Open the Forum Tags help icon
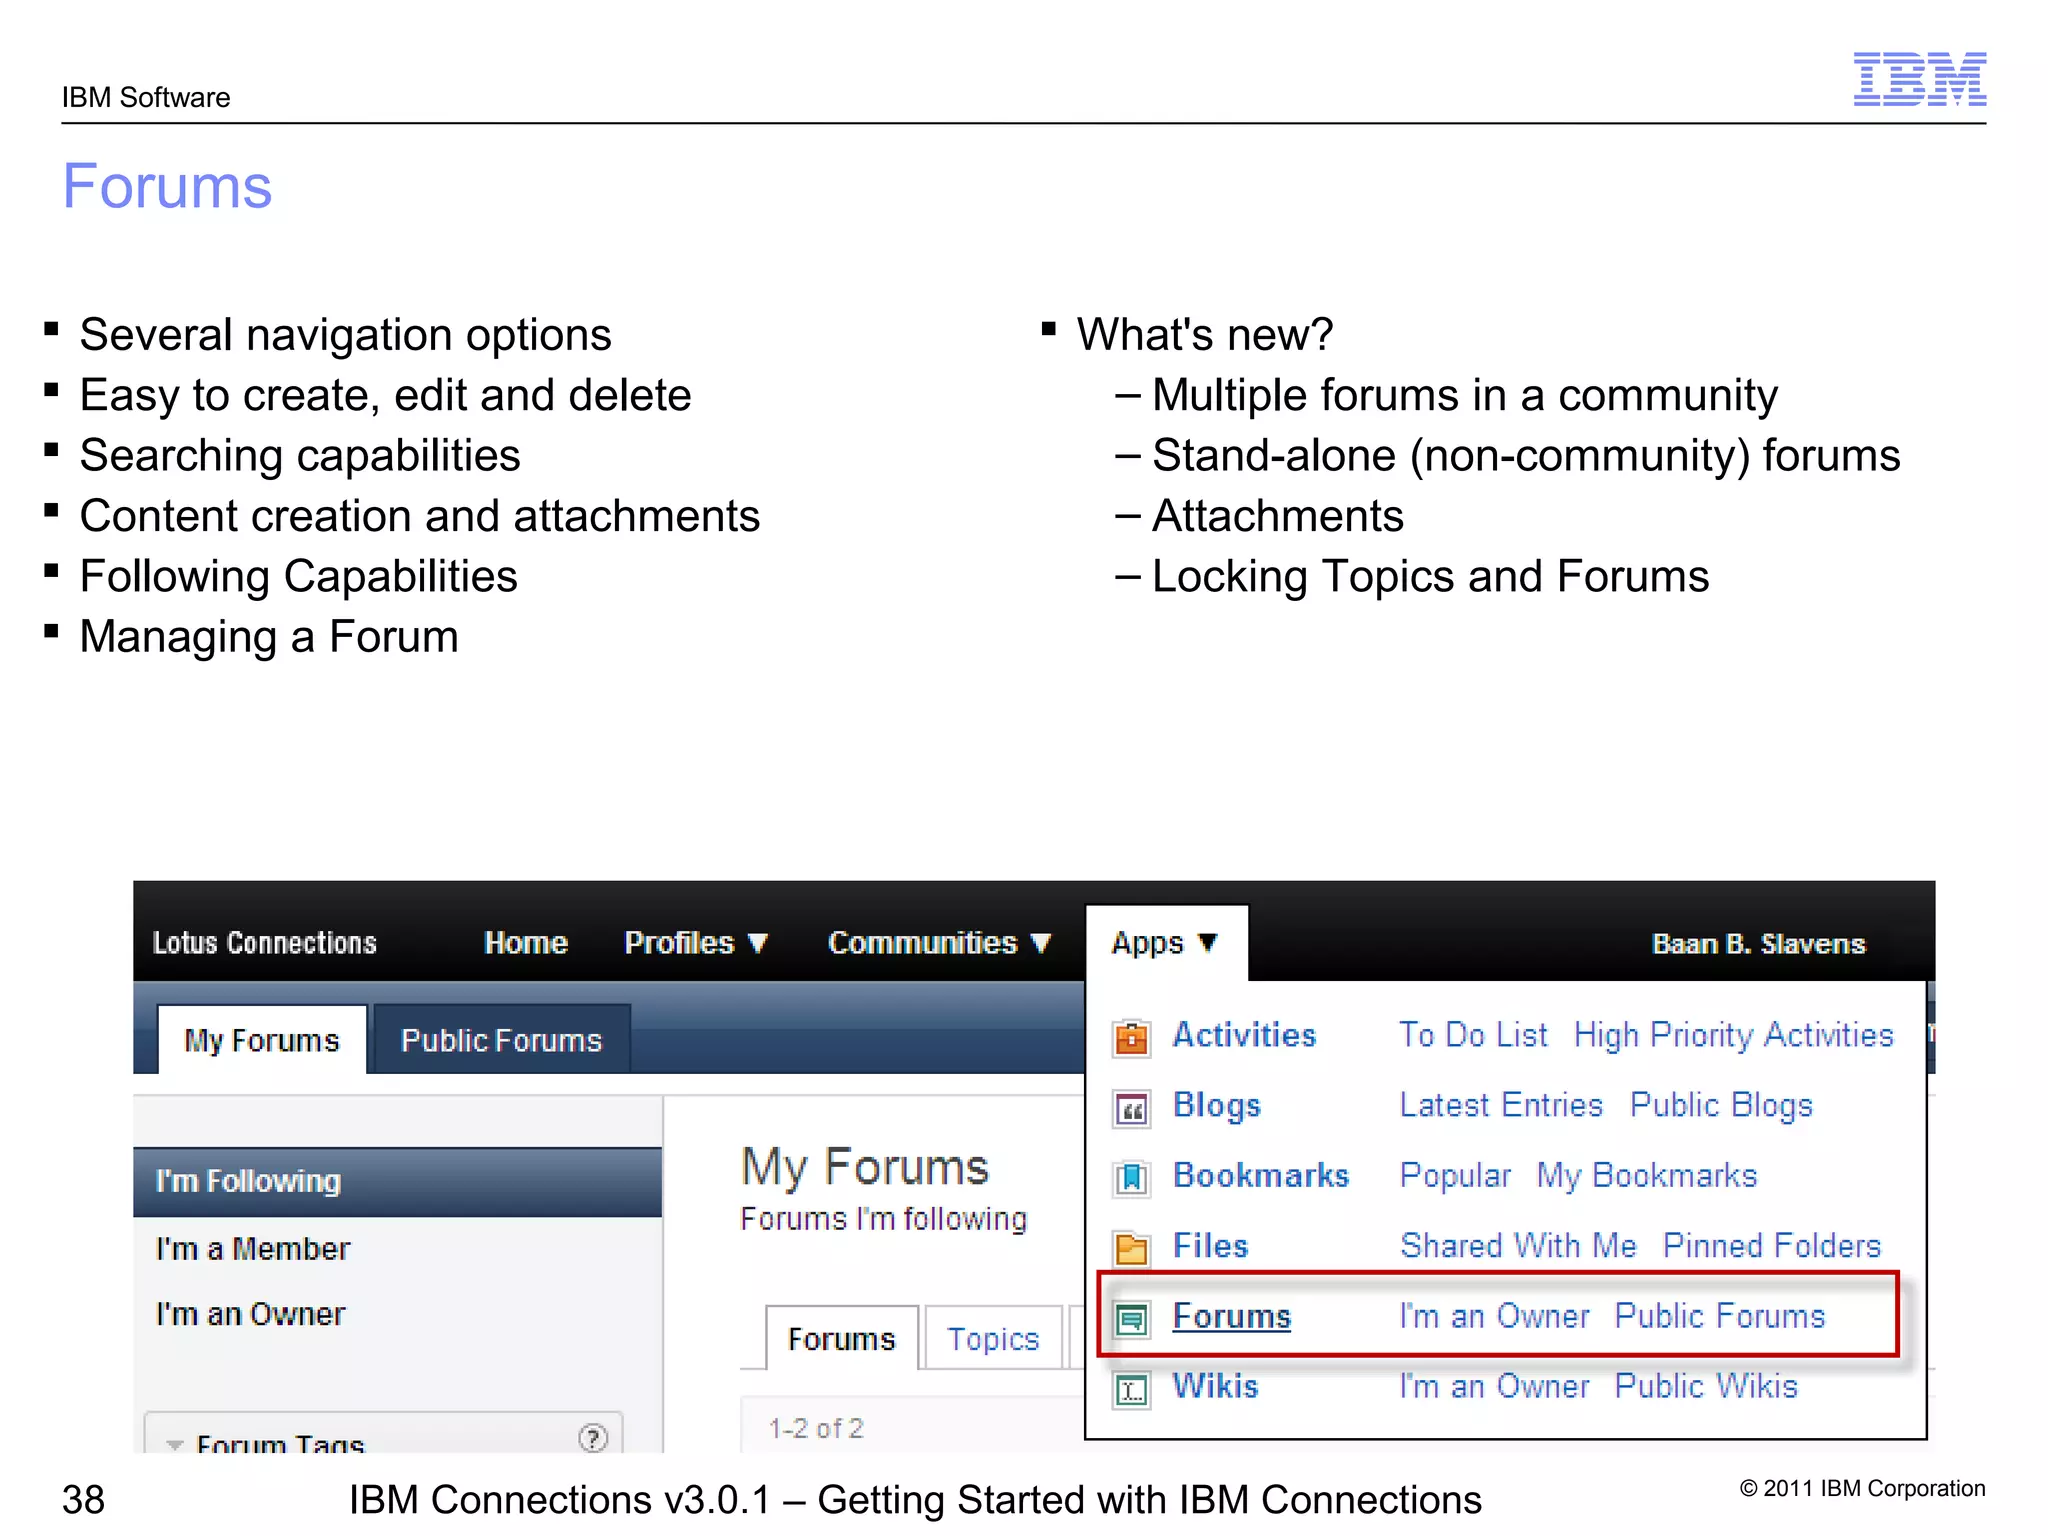This screenshot has width=2048, height=1536. click(x=593, y=1438)
